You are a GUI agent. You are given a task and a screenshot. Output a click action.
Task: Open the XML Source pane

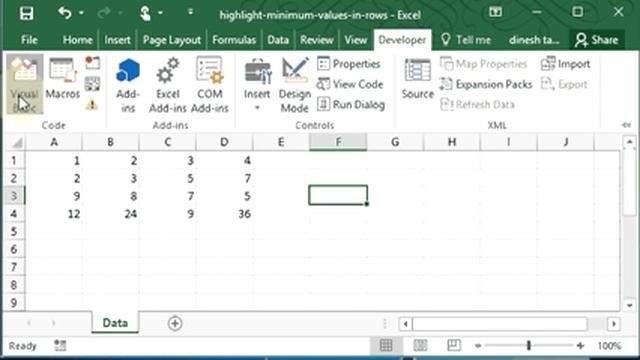click(x=417, y=78)
